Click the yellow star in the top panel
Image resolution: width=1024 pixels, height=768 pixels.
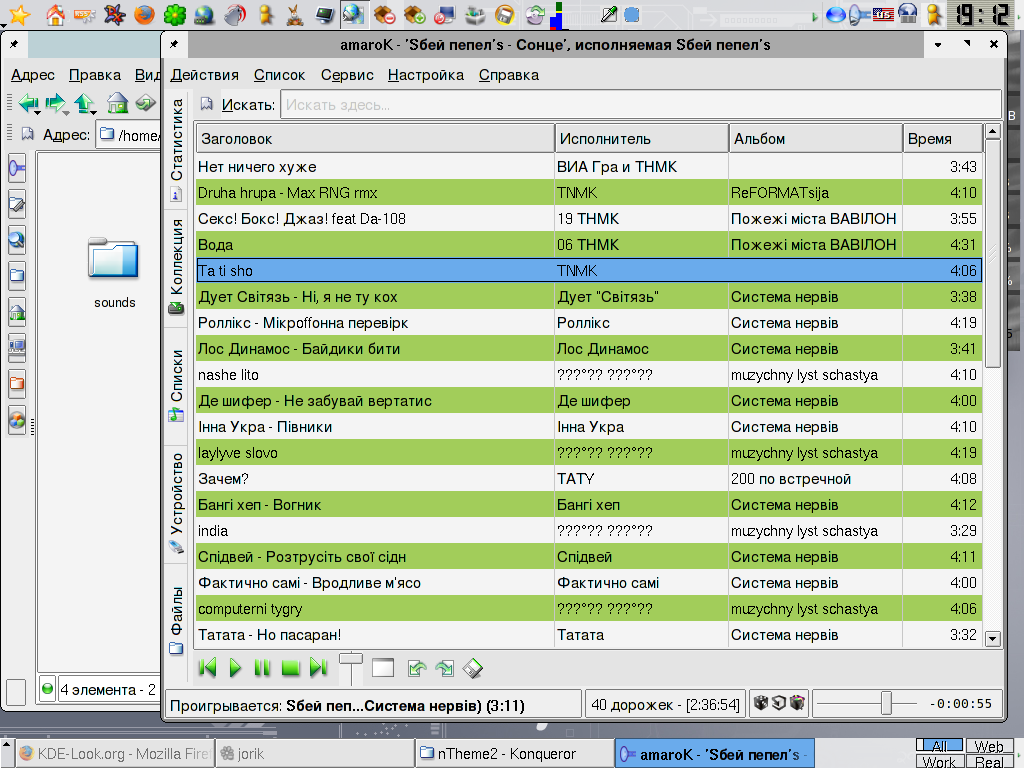(x=19, y=14)
